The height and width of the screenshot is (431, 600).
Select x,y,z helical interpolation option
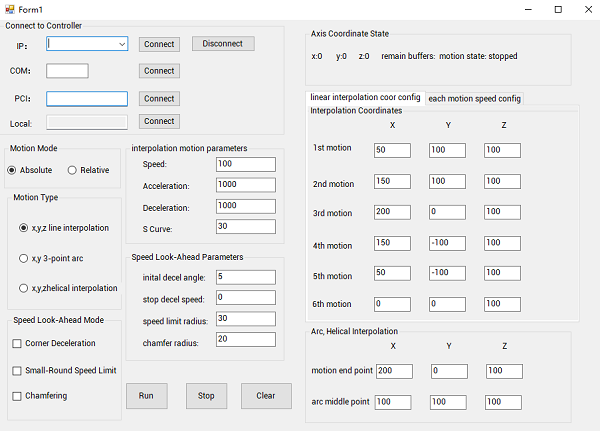24,288
